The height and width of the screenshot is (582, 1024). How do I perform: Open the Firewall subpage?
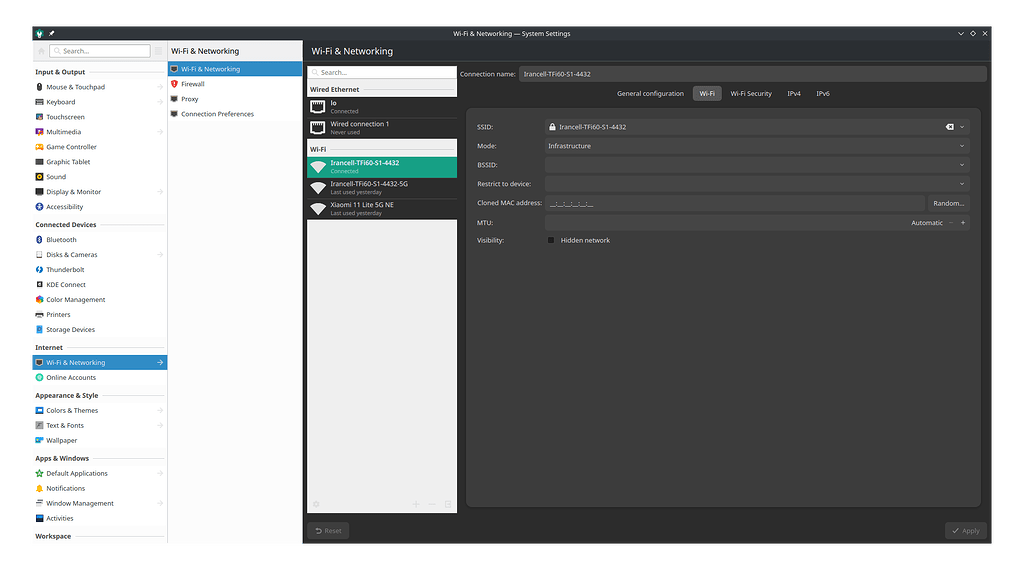tap(235, 84)
